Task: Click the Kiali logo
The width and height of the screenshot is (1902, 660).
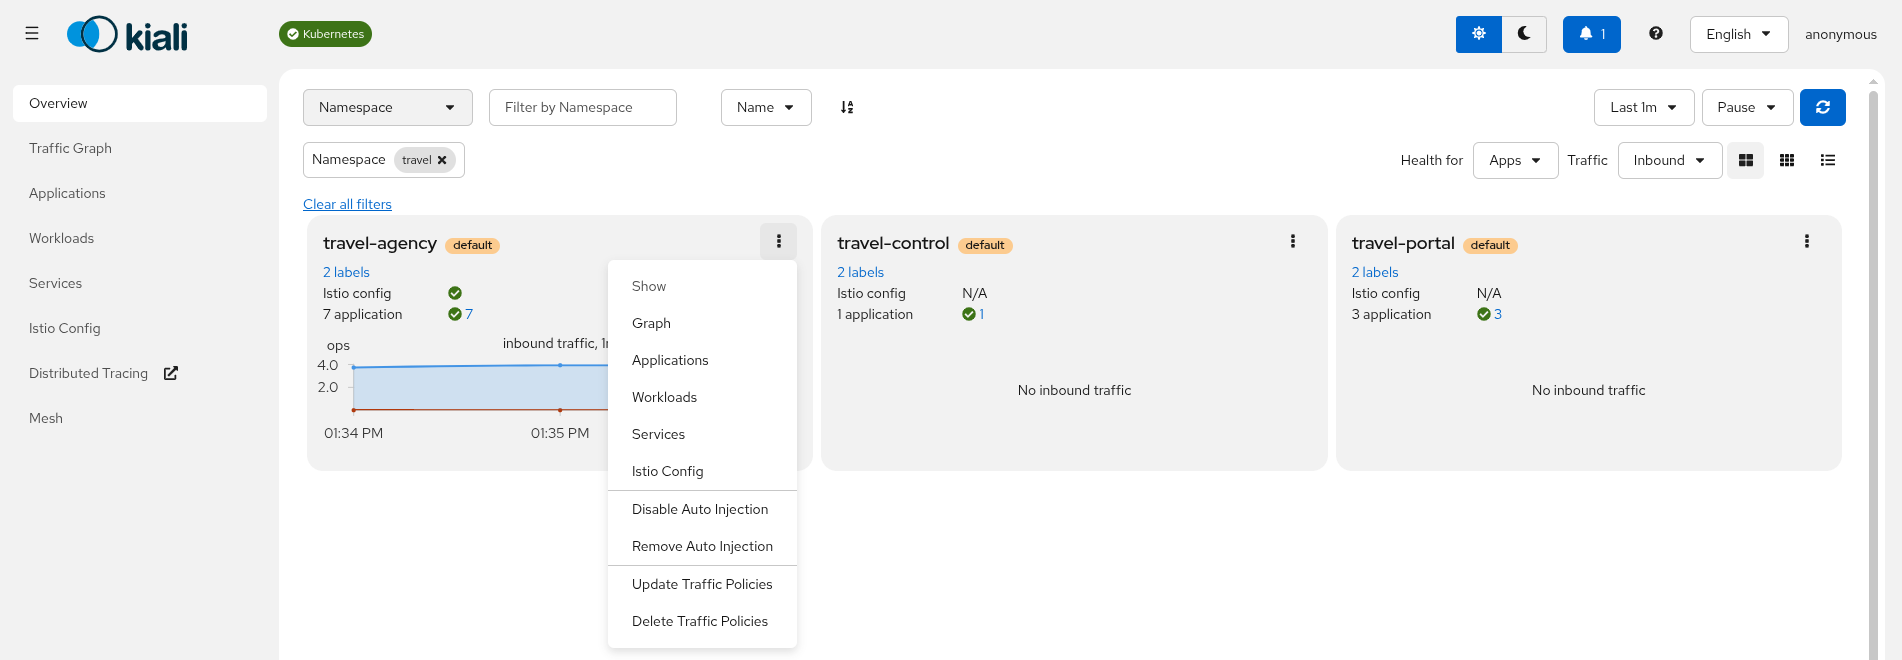Action: 127,35
